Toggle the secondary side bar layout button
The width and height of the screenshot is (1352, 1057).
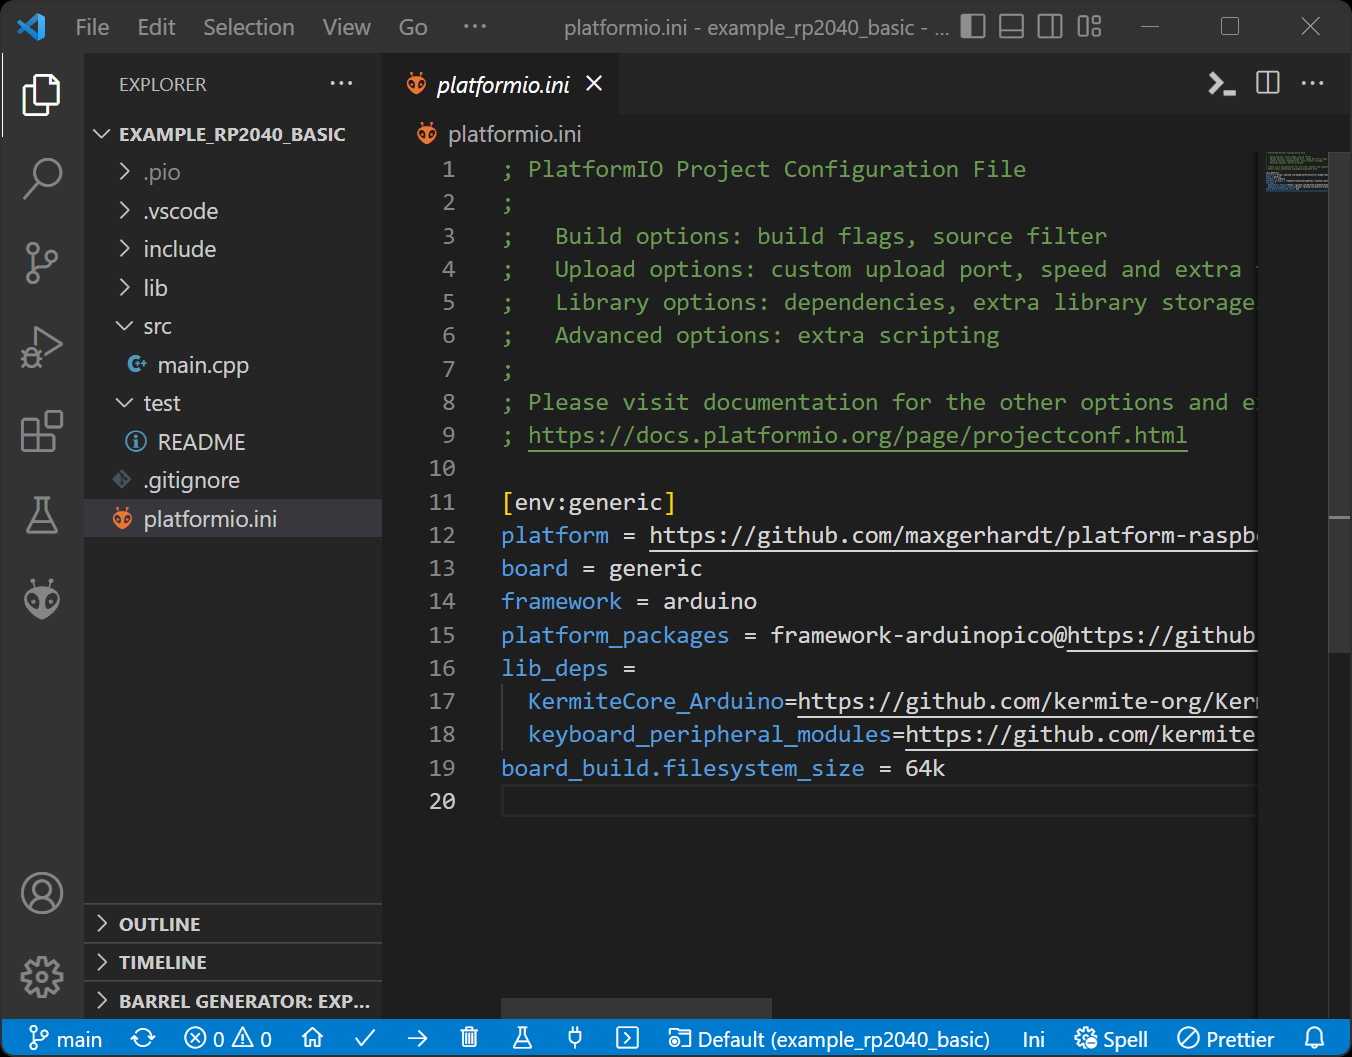pos(1050,27)
